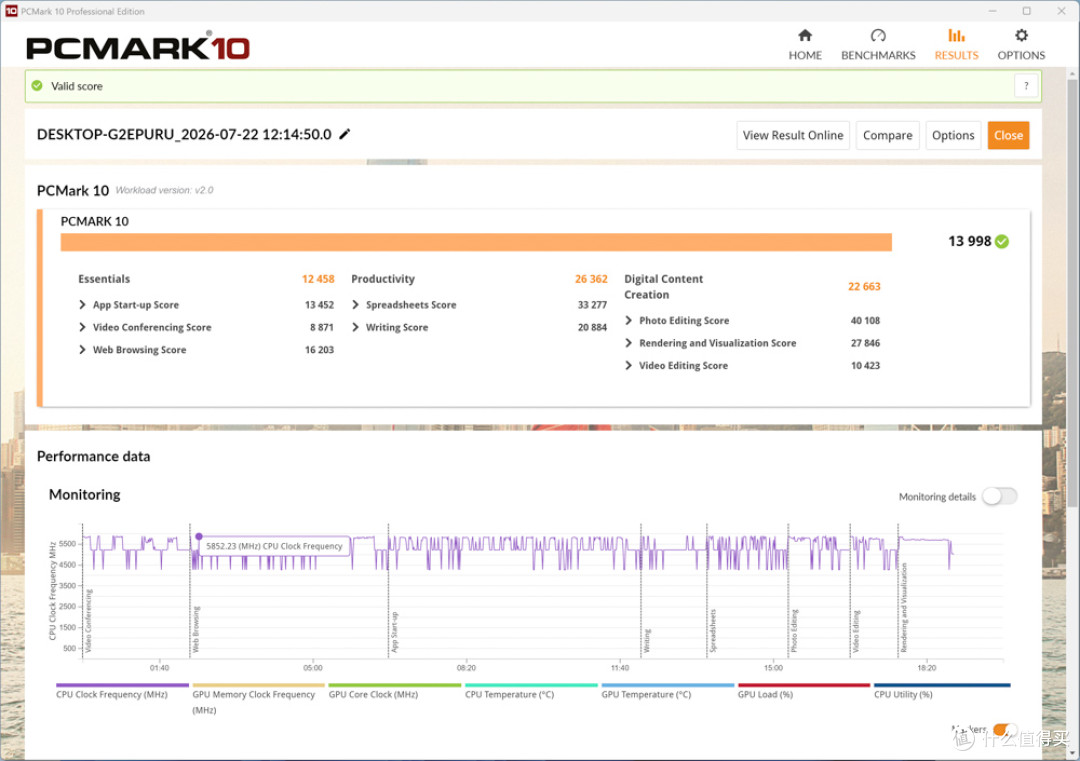Click the Valid score message text
Image resolution: width=1080 pixels, height=761 pixels.
coord(76,86)
